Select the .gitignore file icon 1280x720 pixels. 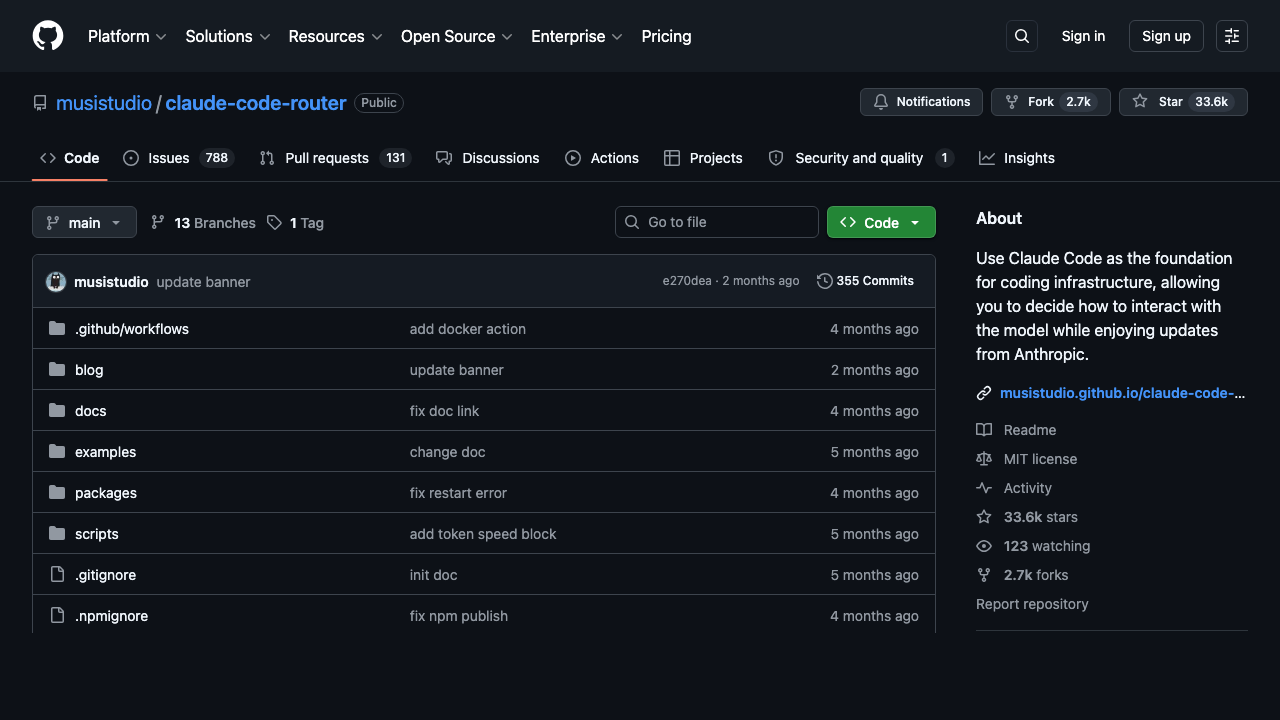click(x=57, y=575)
